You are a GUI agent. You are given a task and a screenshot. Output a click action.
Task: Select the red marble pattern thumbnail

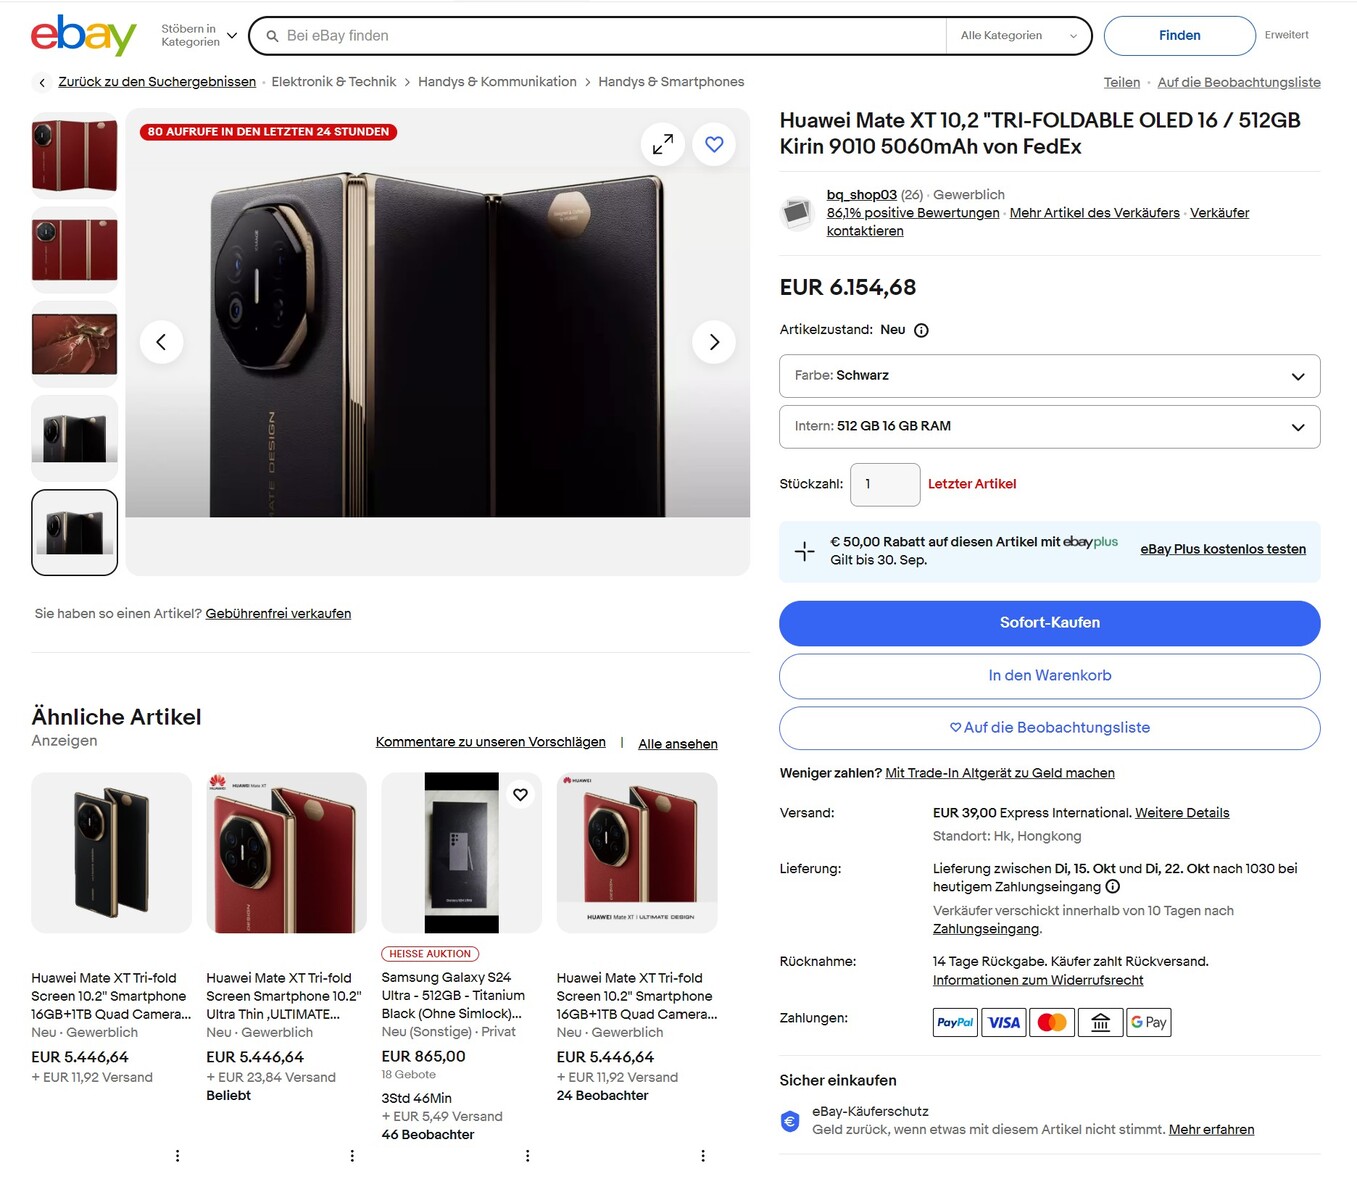(75, 344)
